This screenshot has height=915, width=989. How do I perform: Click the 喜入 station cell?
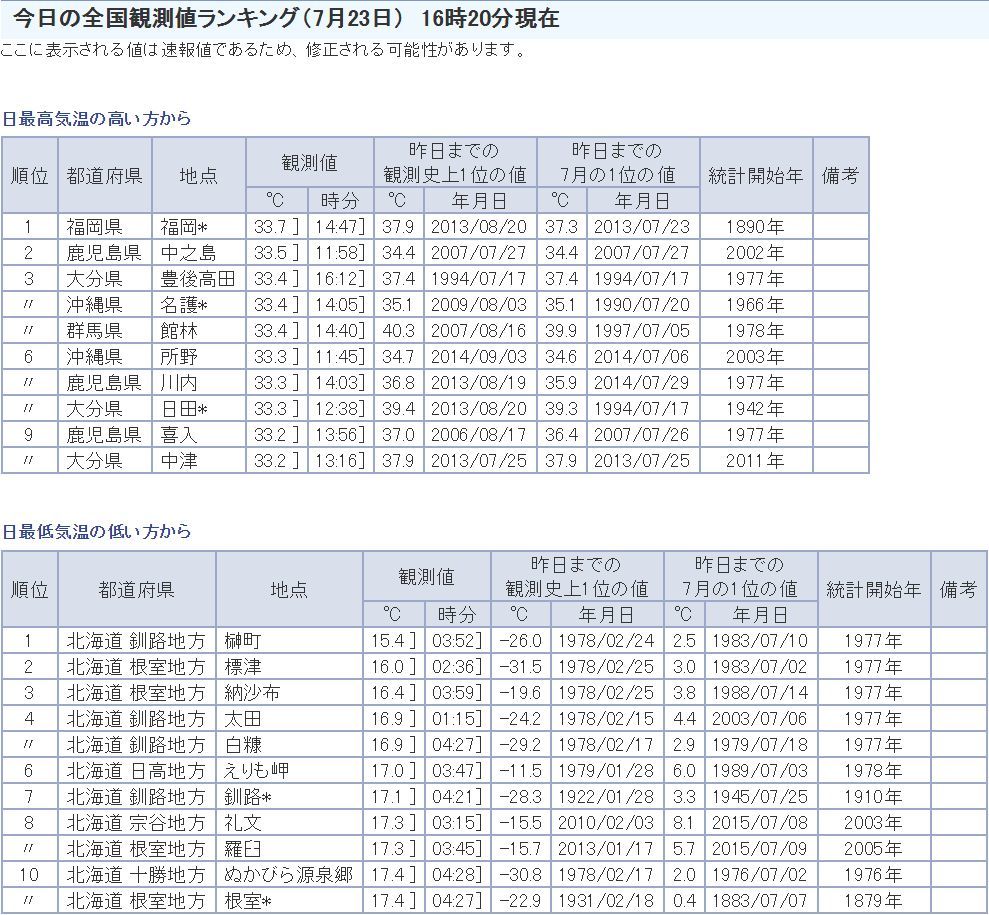click(x=179, y=435)
